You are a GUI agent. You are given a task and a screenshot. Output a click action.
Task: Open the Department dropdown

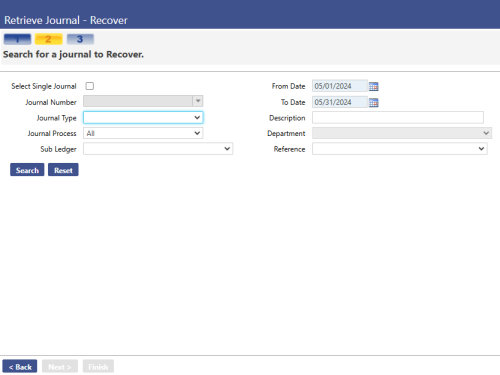tap(402, 133)
